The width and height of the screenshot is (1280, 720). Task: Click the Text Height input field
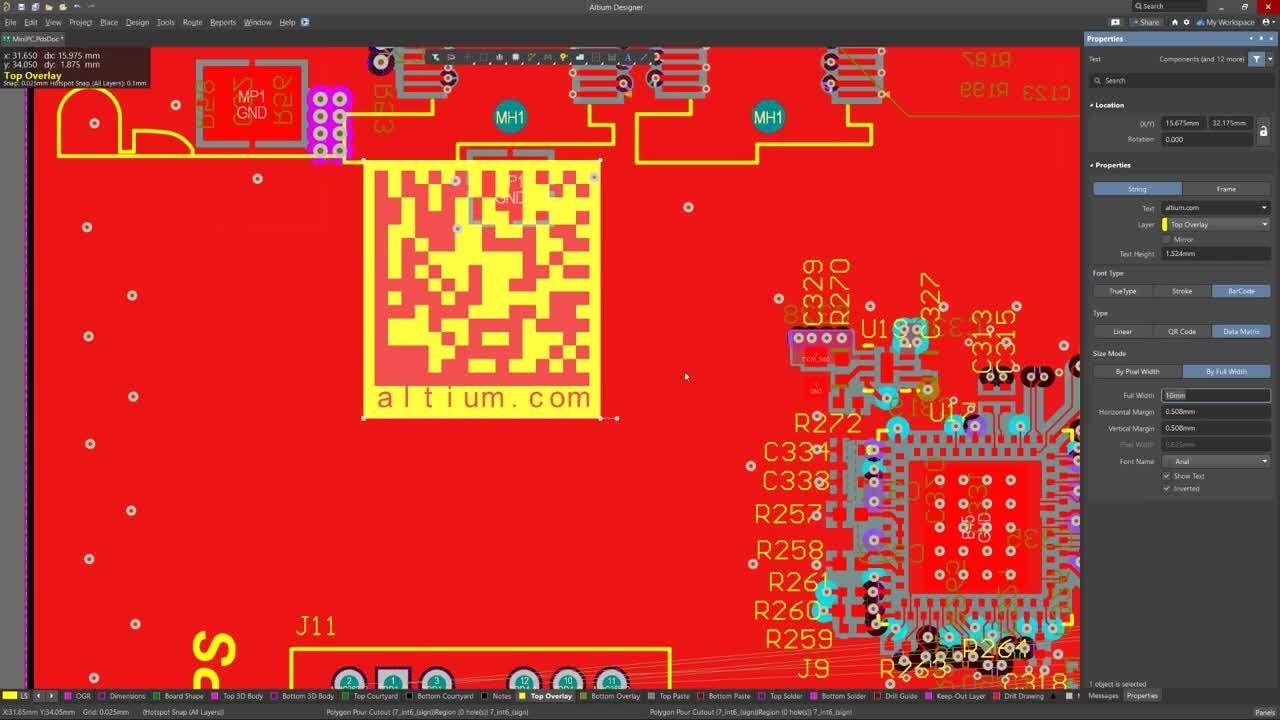point(1216,254)
